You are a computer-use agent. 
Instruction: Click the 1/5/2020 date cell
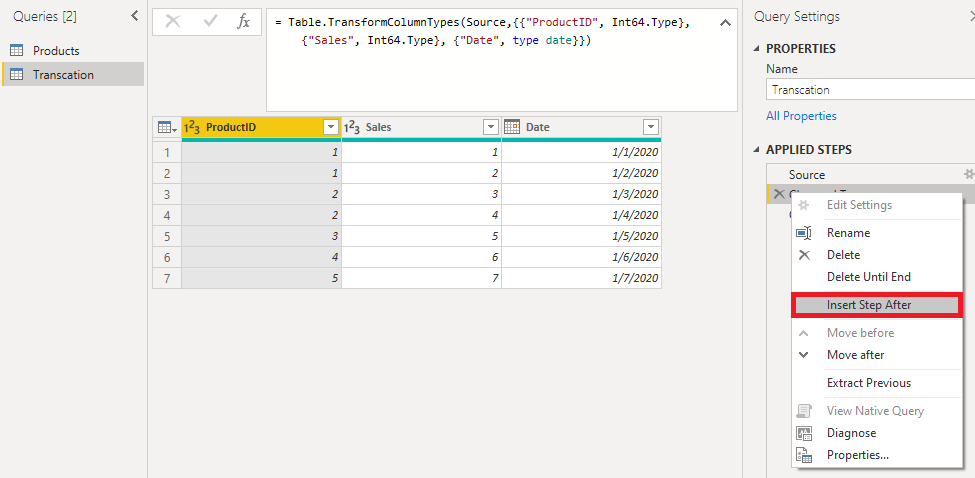pos(581,236)
